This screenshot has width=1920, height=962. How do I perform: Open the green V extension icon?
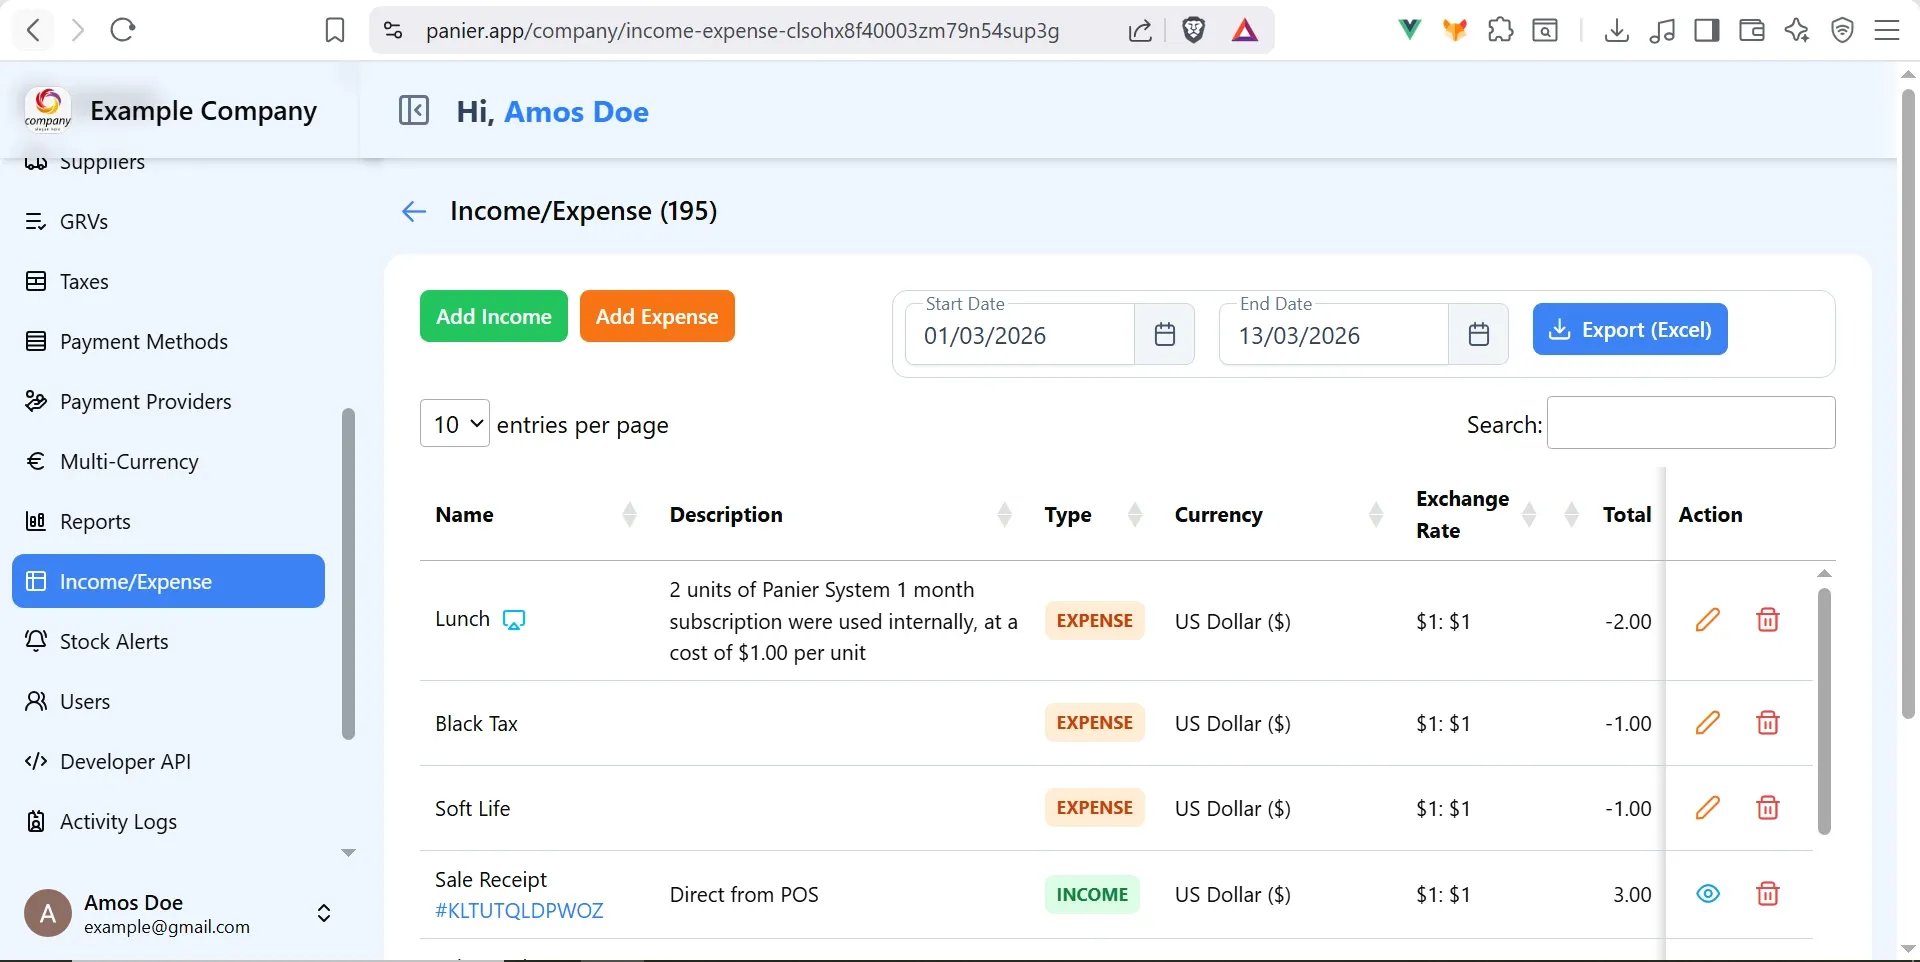point(1410,30)
